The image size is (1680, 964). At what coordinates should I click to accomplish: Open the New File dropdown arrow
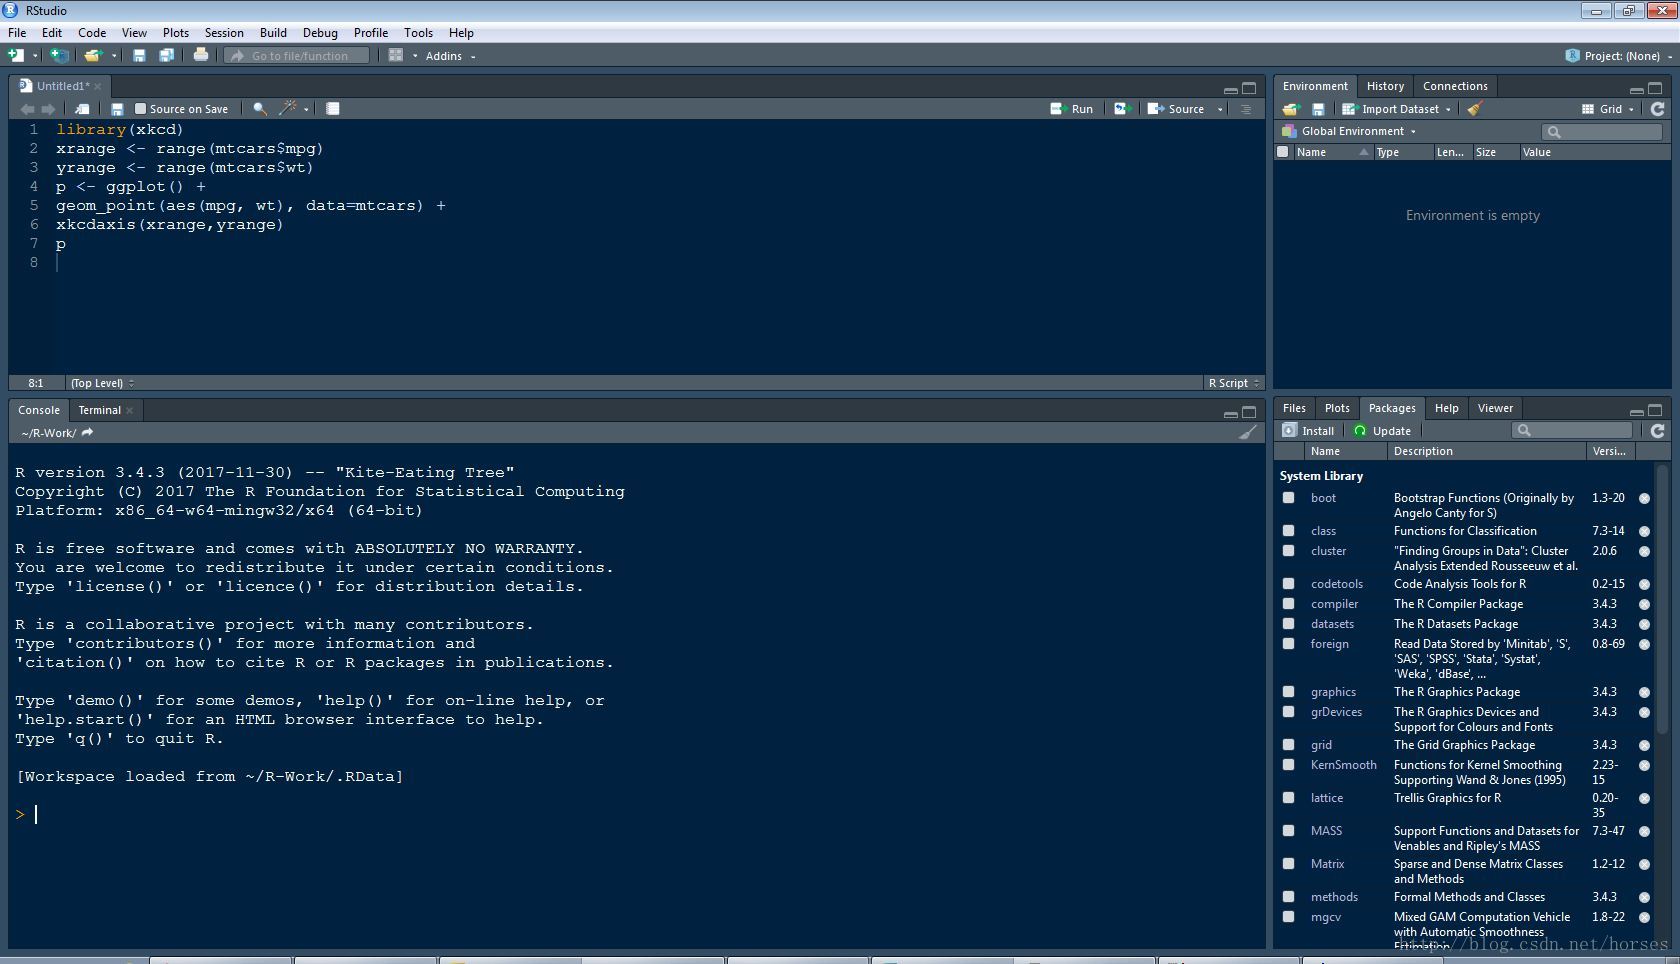click(35, 56)
